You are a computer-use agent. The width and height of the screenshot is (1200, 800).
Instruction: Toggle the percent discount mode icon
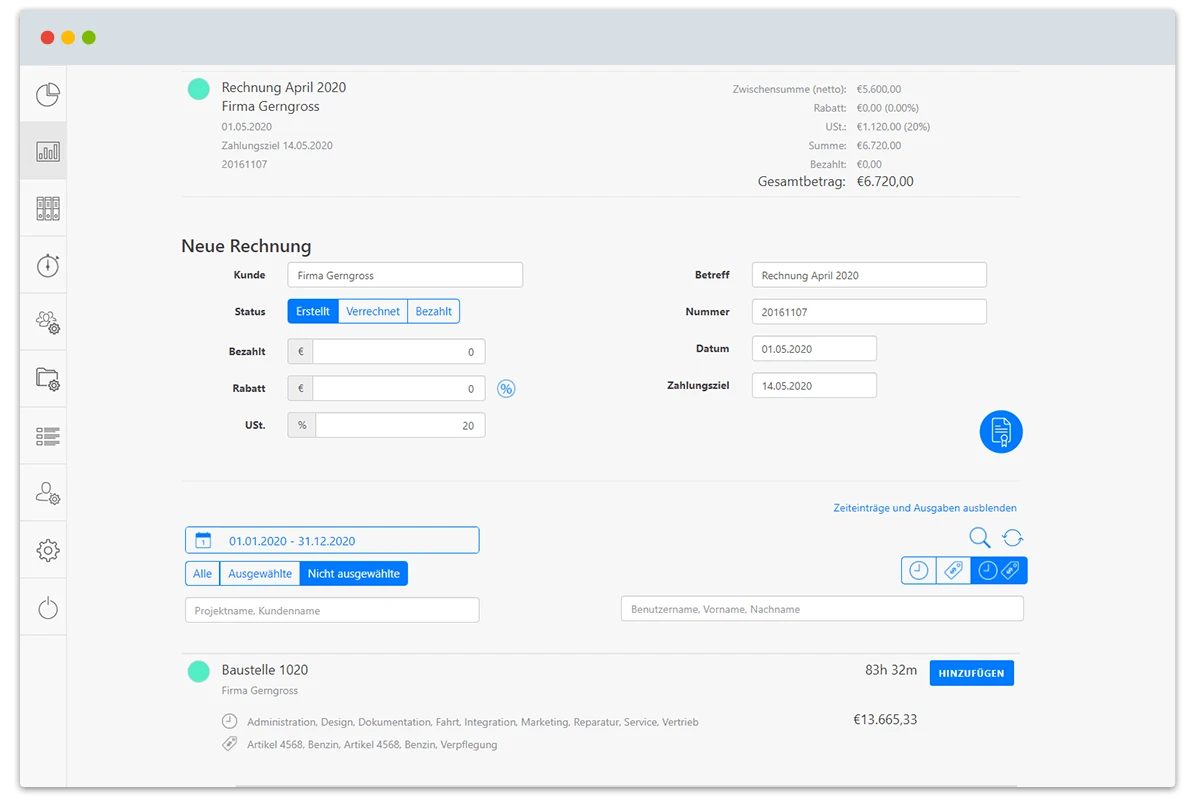506,389
